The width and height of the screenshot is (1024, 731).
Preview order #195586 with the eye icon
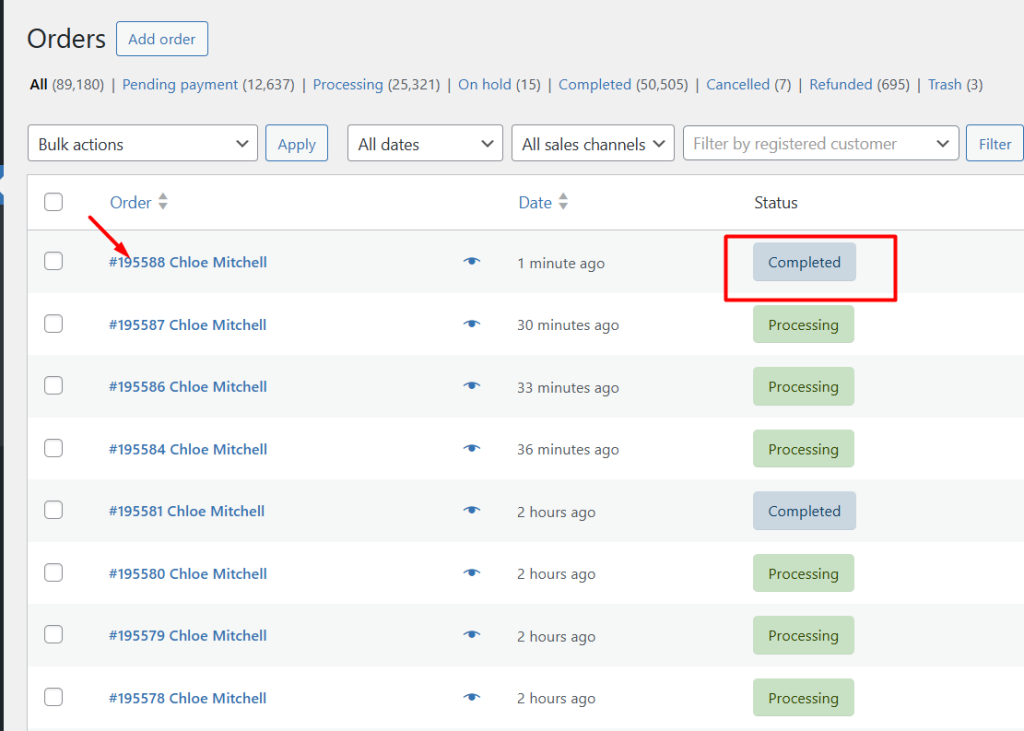[471, 387]
